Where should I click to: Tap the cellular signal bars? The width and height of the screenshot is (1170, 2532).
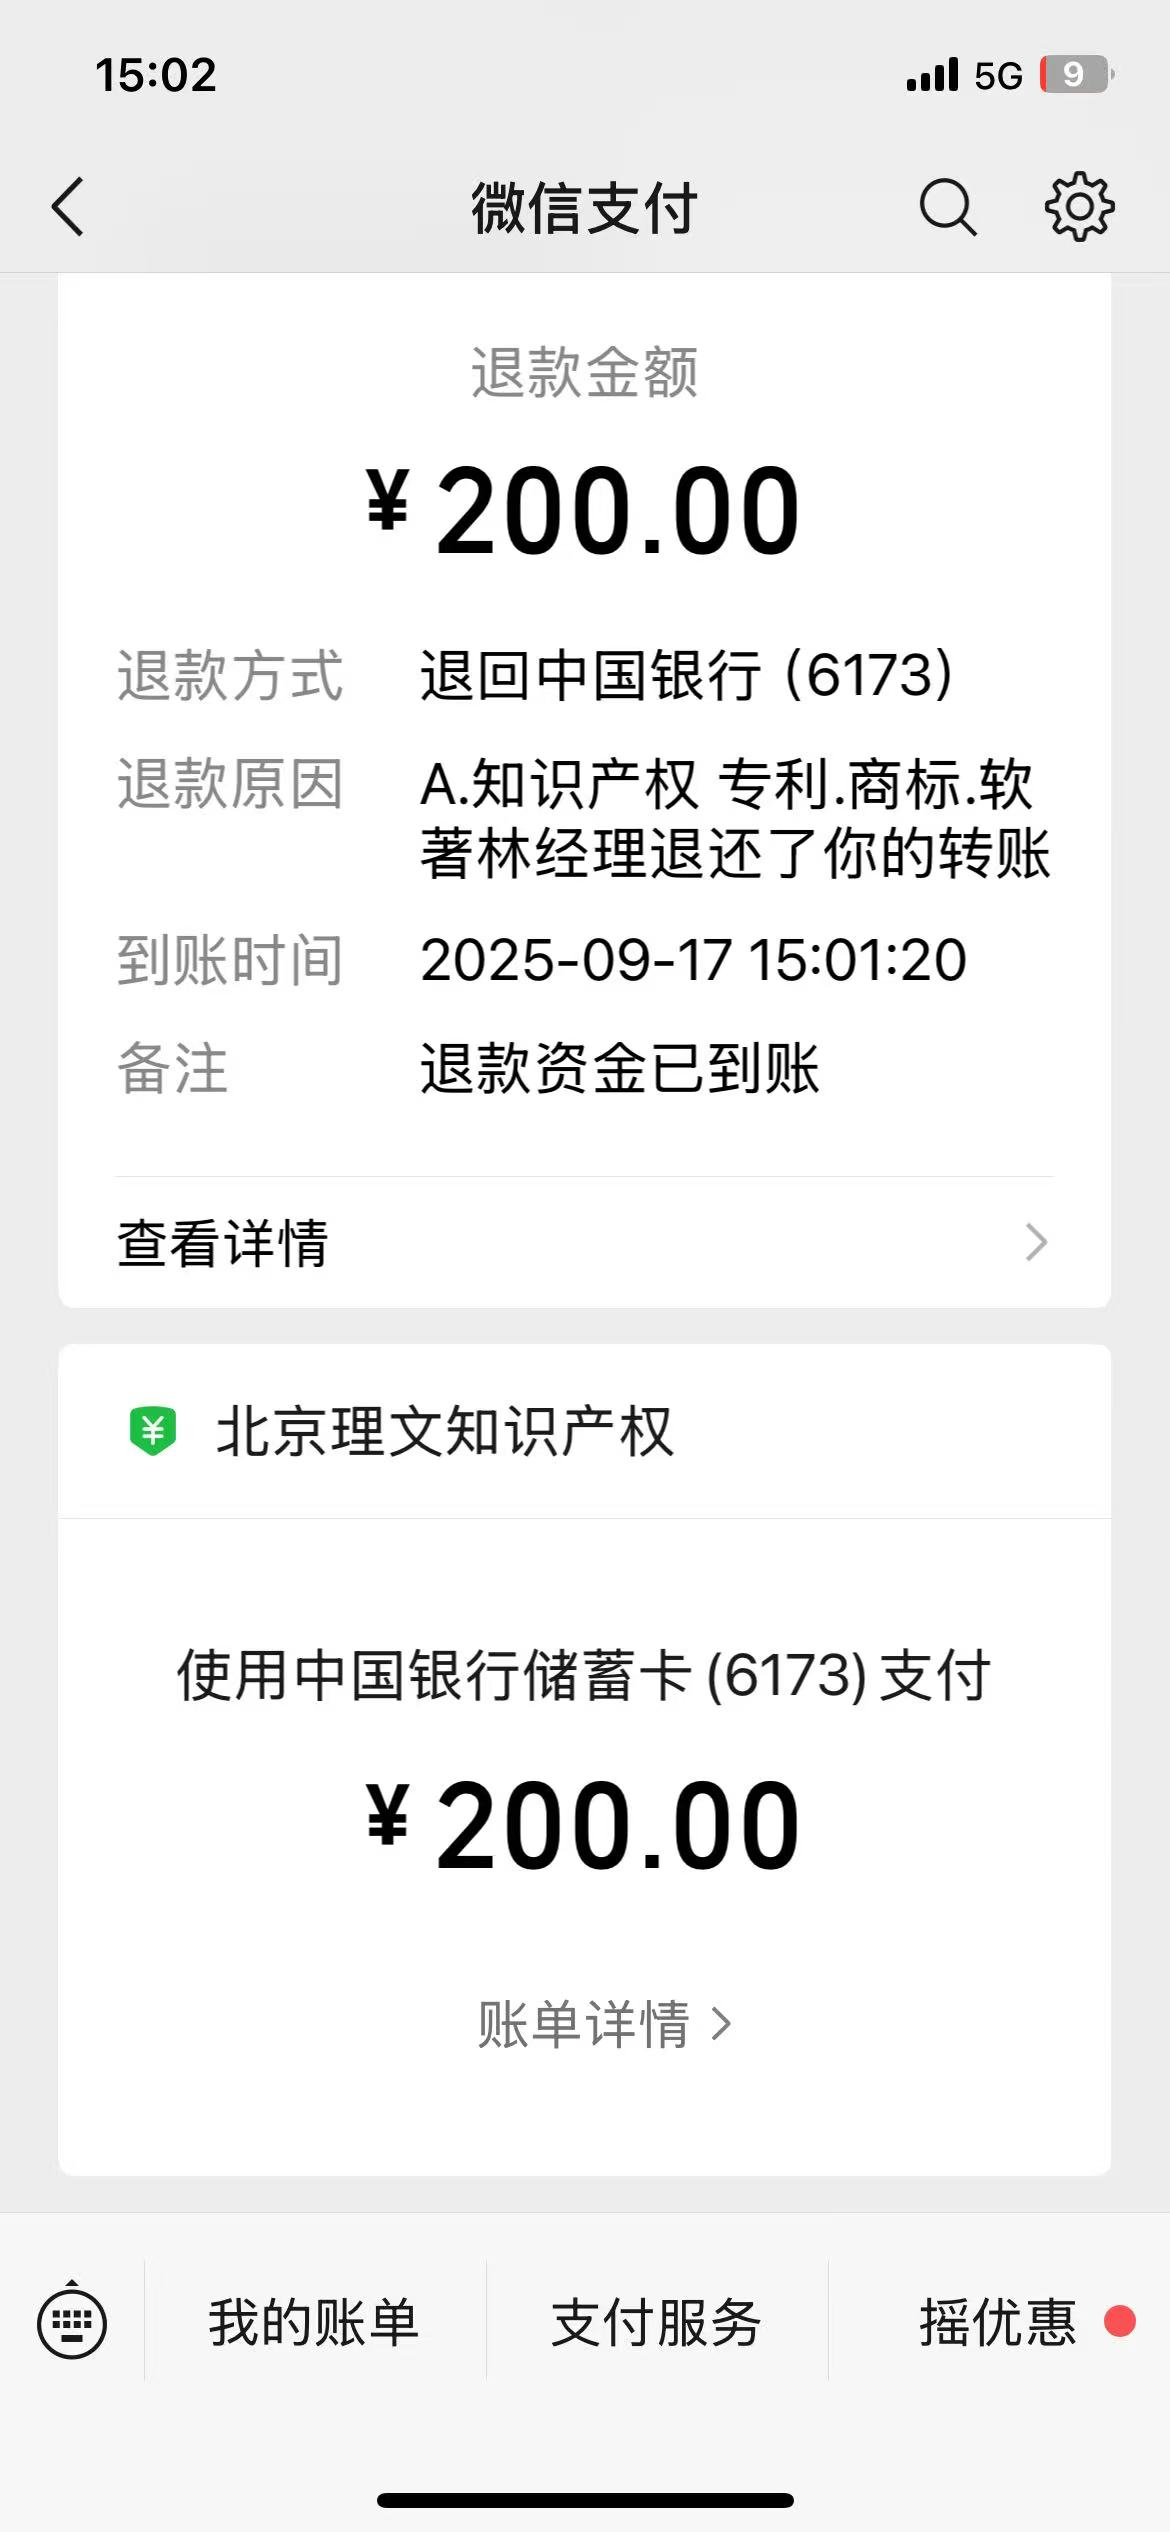point(932,75)
